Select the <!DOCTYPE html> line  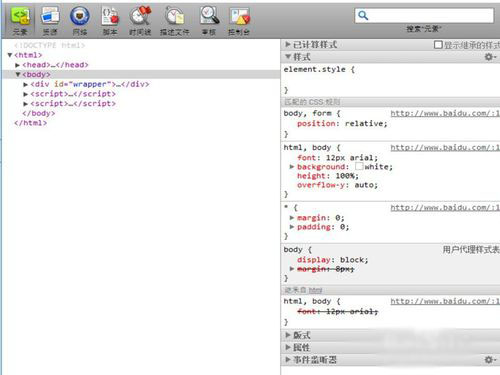click(49, 45)
